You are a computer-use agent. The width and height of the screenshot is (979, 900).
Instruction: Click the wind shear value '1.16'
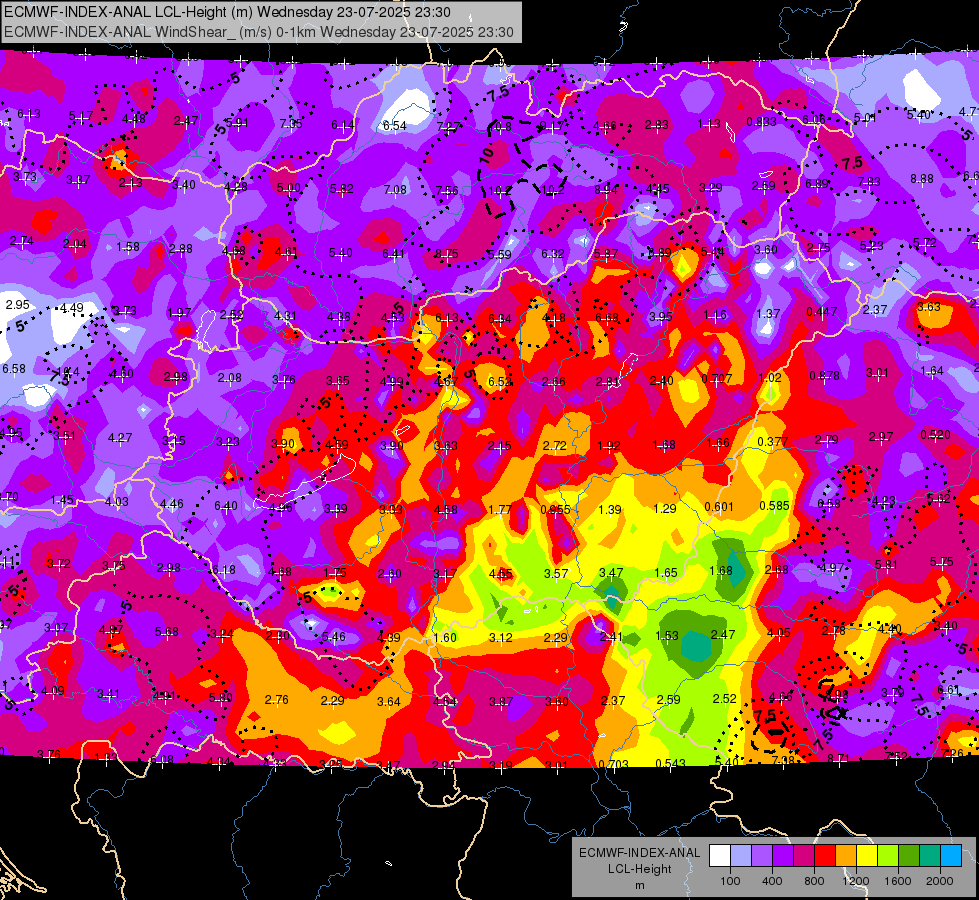point(716,315)
